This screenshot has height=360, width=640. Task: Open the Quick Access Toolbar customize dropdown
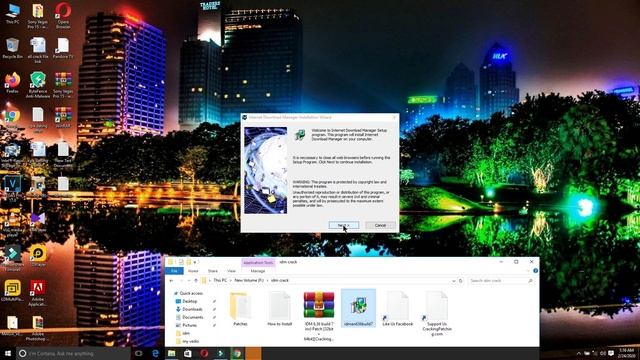pyautogui.click(x=195, y=262)
